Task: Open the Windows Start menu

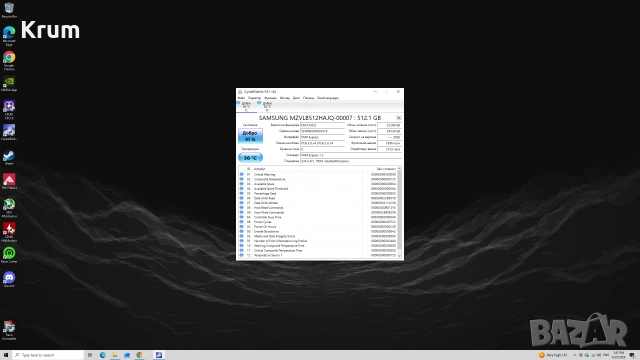Action: 6,355
